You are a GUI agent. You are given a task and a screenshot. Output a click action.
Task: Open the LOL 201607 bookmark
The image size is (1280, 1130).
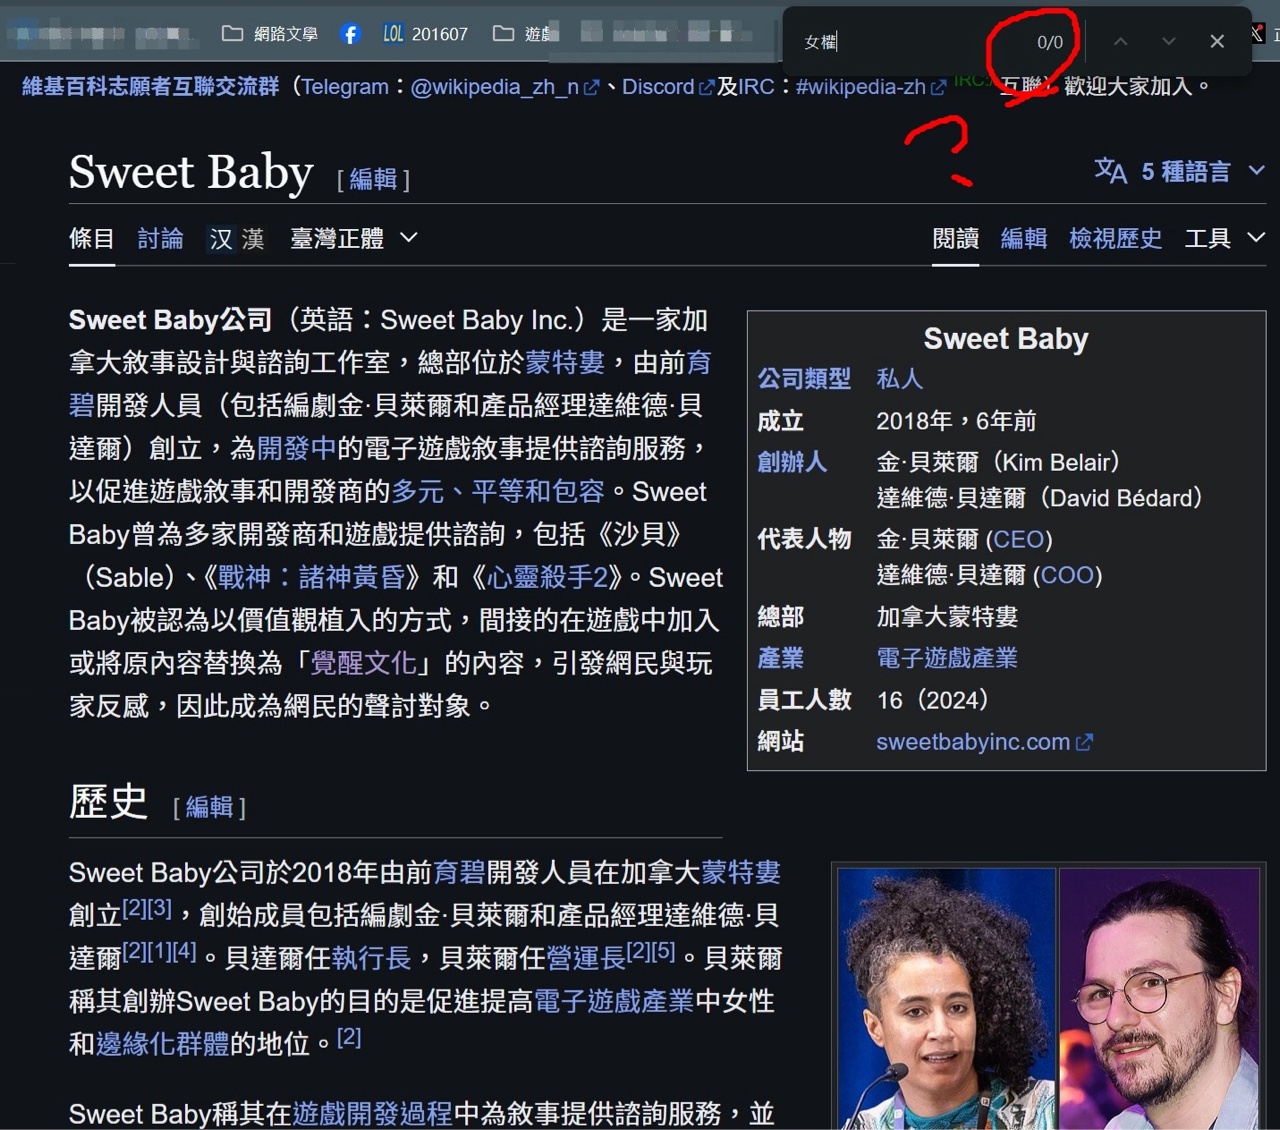tap(425, 34)
